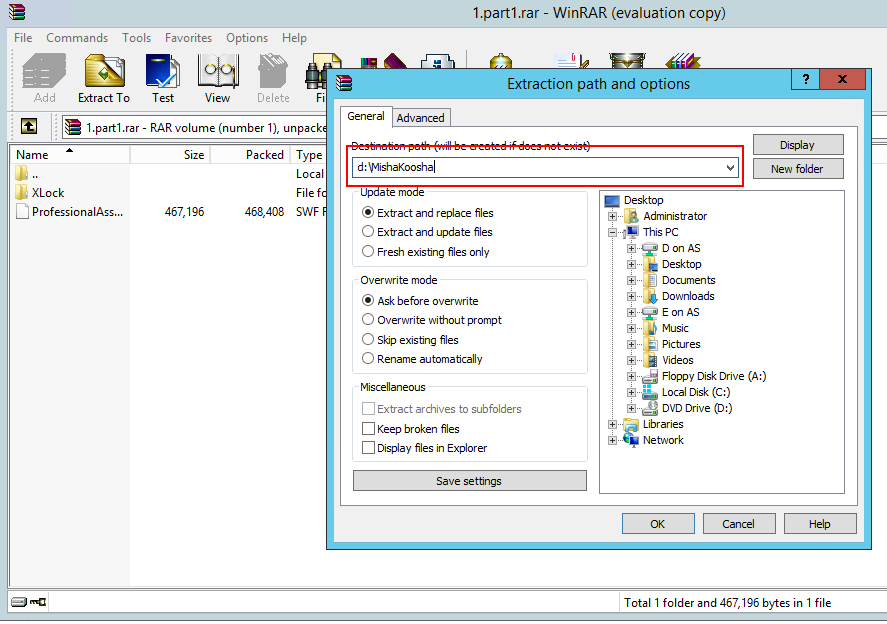887x624 pixels.
Task: Open the destination path dropdown arrow
Action: tap(730, 167)
